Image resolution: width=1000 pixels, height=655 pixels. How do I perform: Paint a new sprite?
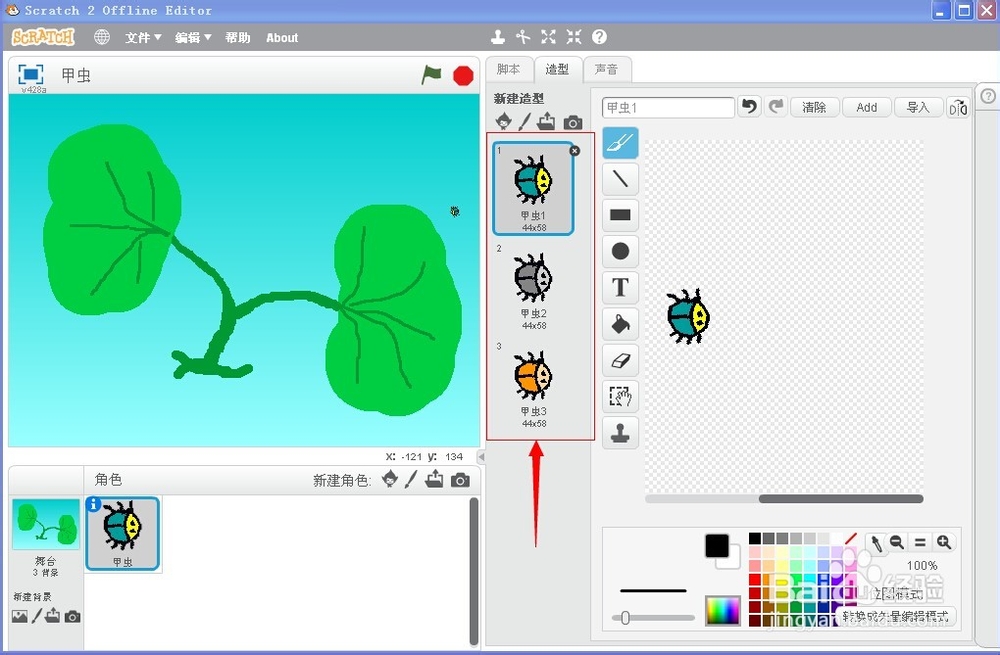click(x=411, y=479)
